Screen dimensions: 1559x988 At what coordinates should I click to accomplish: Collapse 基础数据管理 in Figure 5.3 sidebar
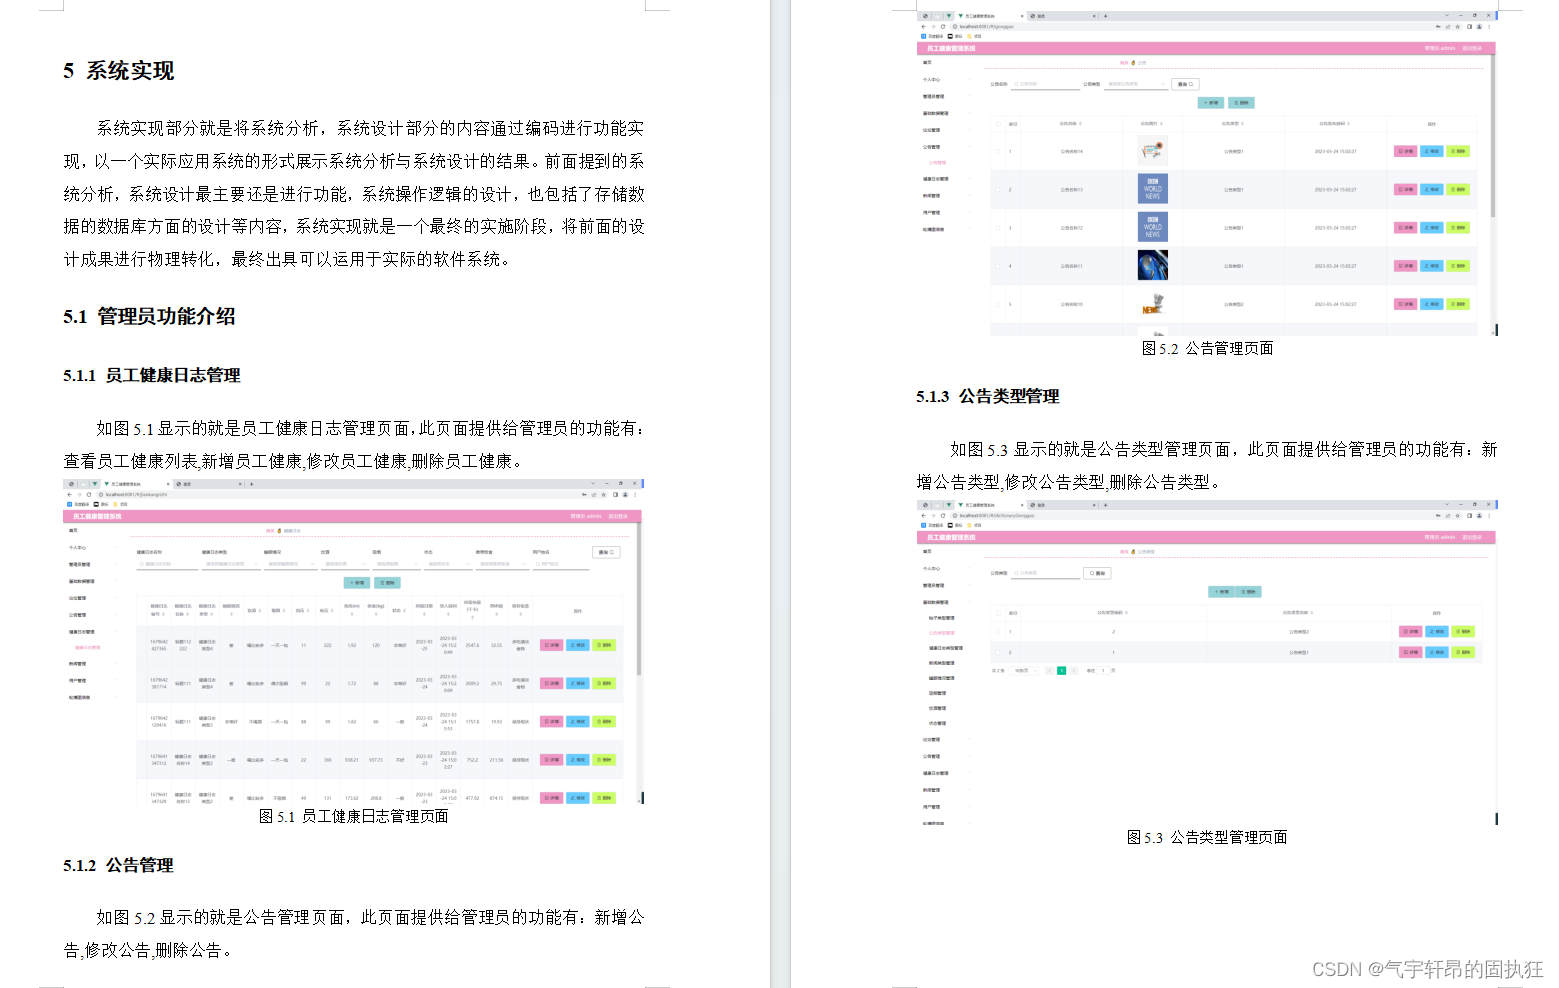pyautogui.click(x=946, y=603)
